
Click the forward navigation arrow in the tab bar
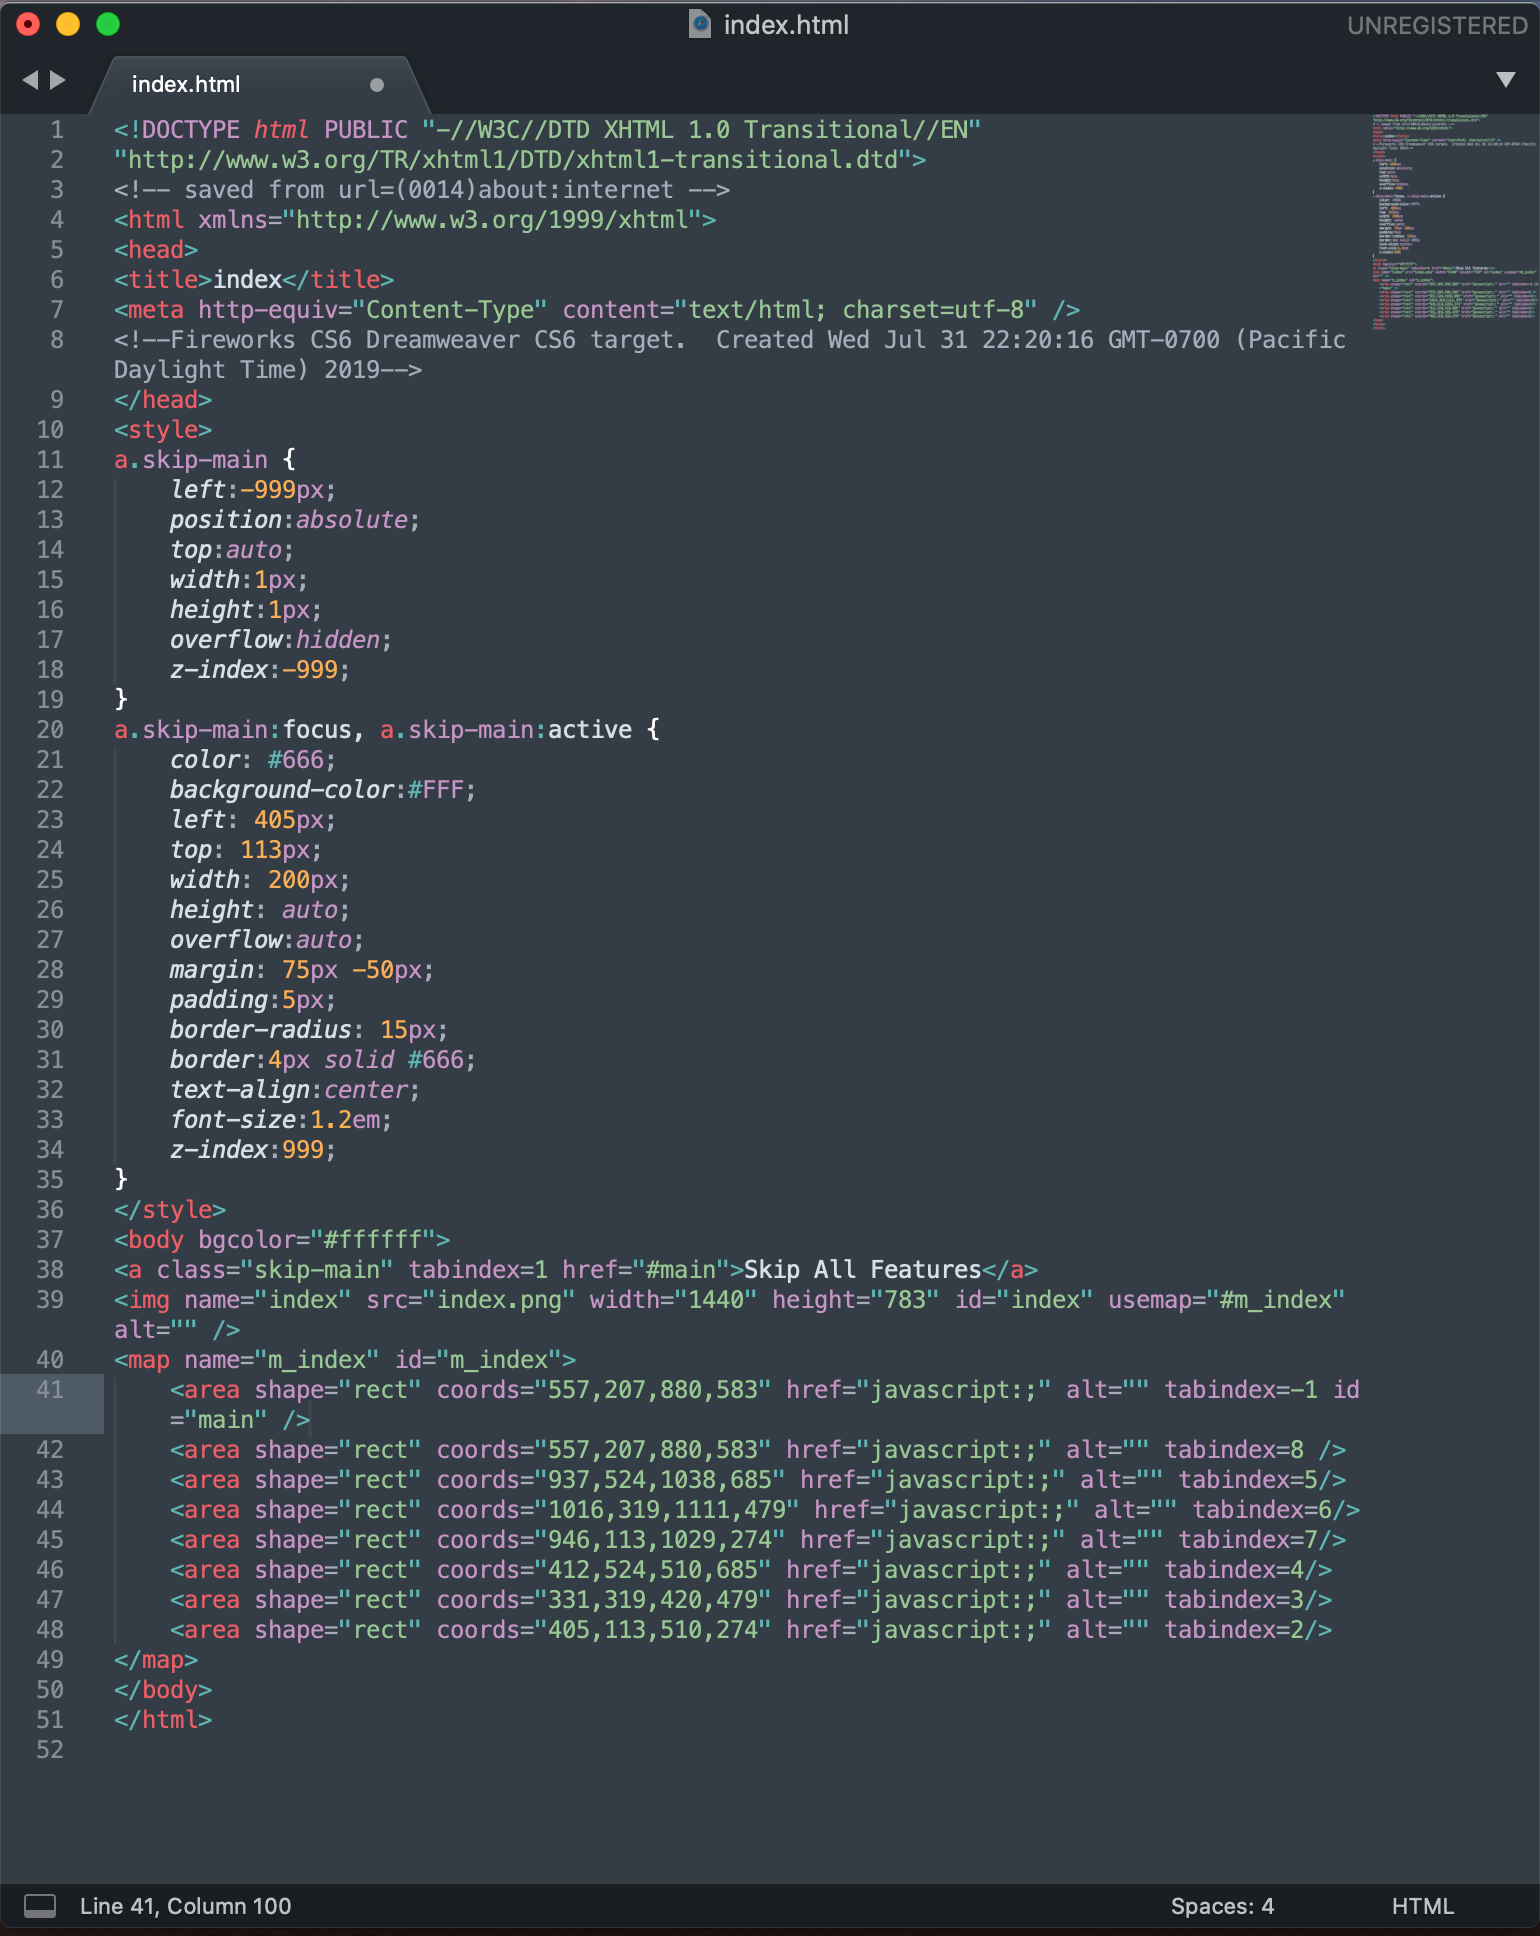point(58,80)
